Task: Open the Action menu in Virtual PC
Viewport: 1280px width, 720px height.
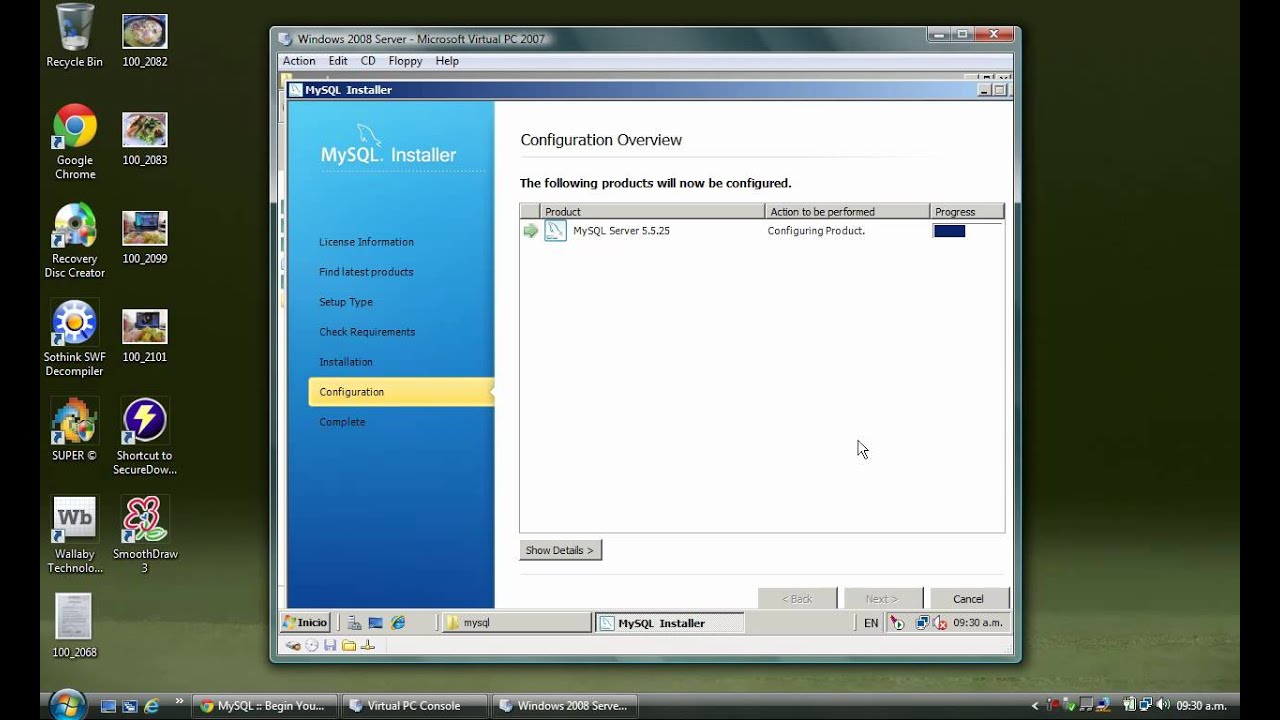Action: tap(299, 61)
